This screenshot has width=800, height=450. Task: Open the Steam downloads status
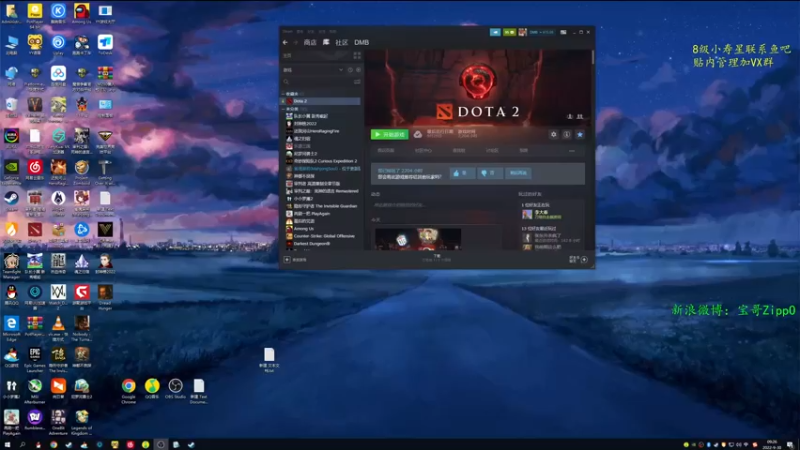tap(437, 258)
